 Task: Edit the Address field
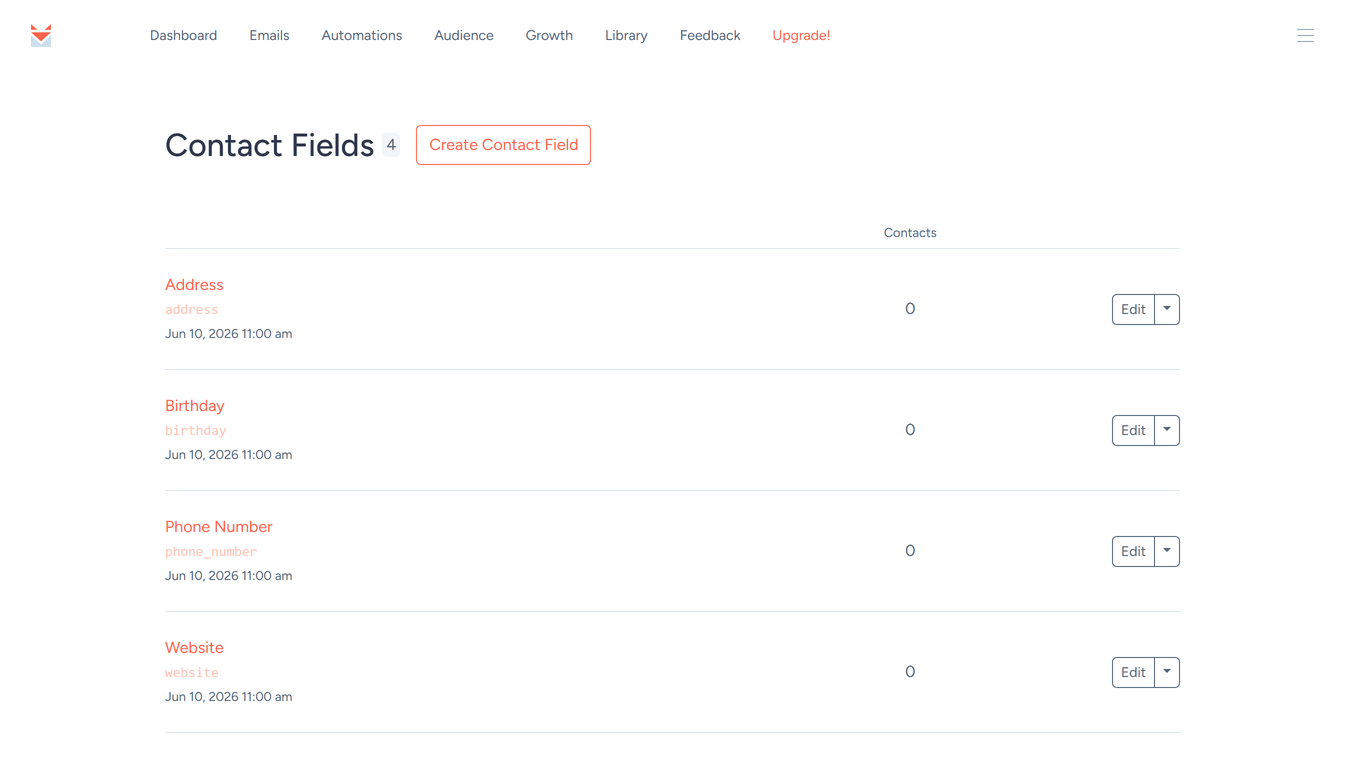[1133, 310]
